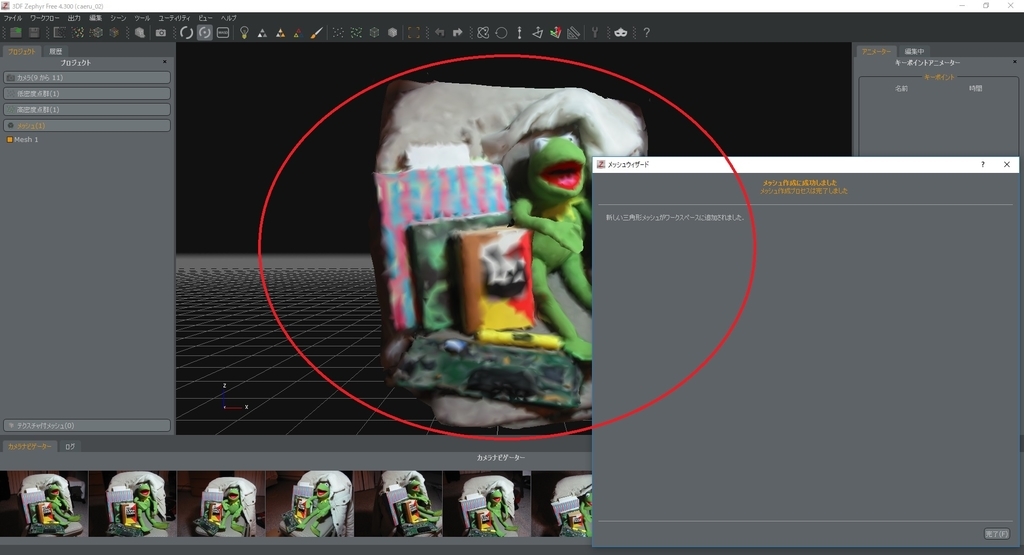The height and width of the screenshot is (555, 1024).
Task: Click the atom-shaped orbit icon
Action: (x=483, y=33)
